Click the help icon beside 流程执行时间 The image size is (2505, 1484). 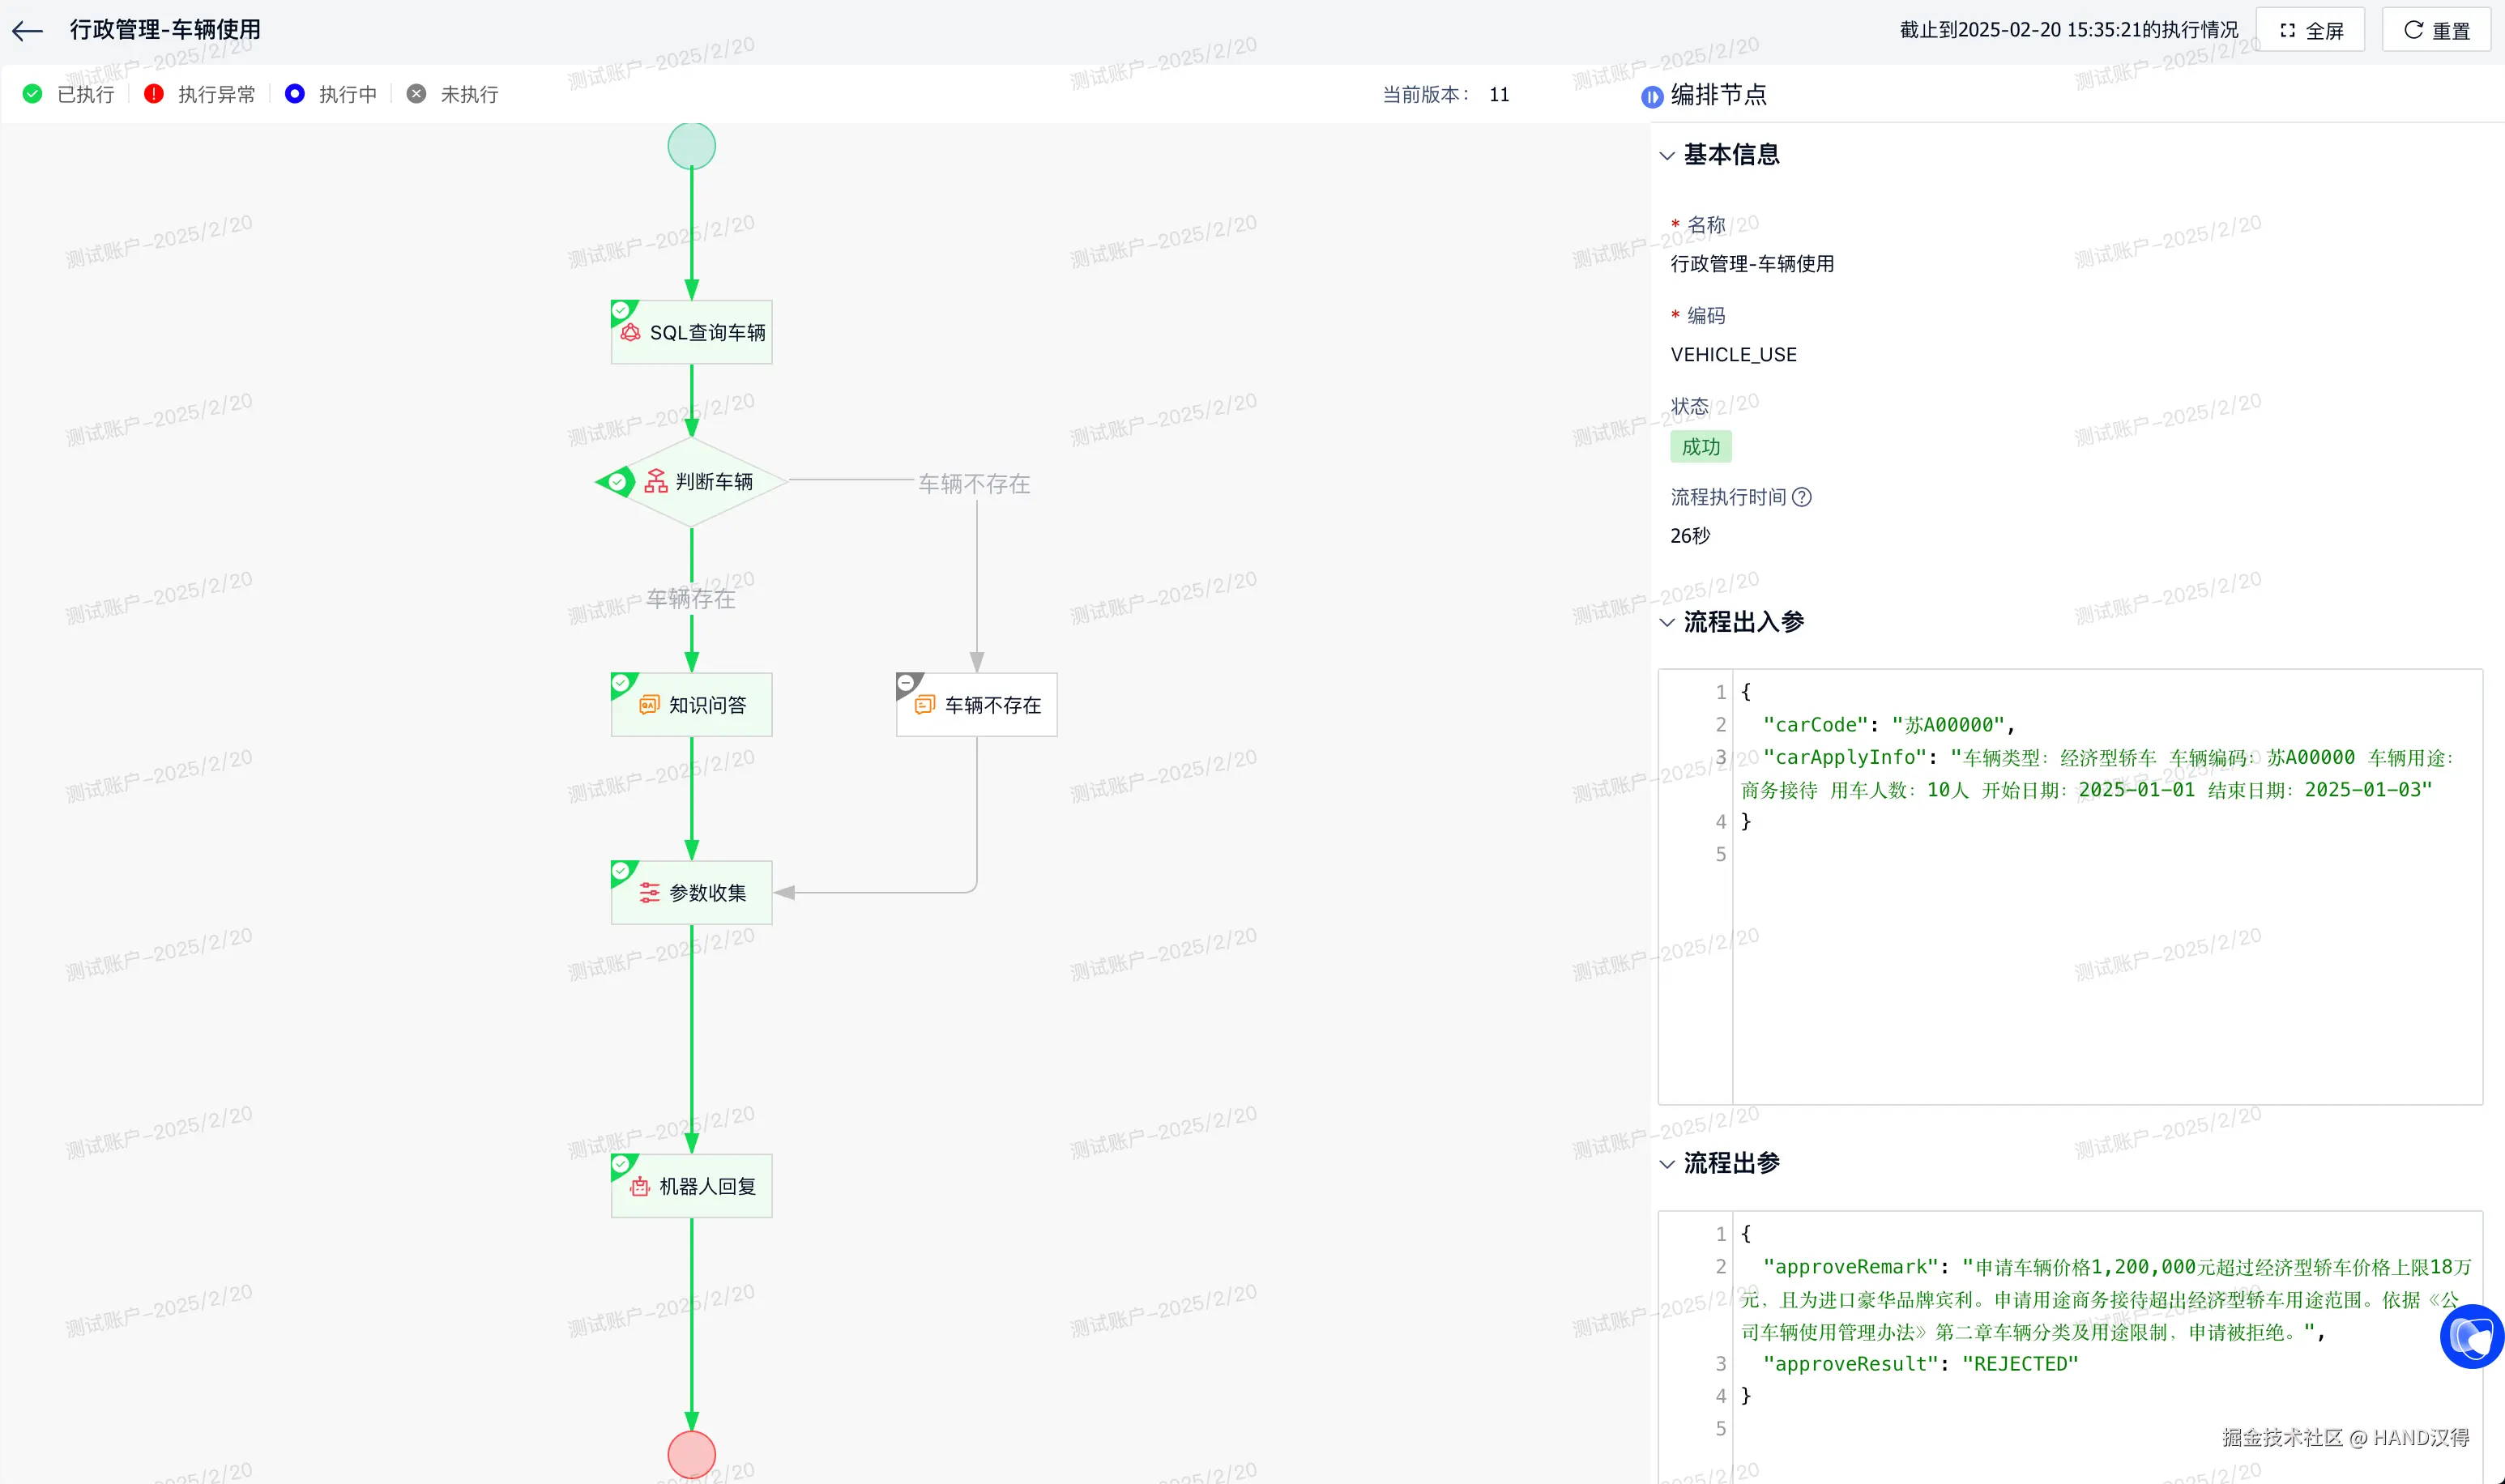pos(1801,497)
